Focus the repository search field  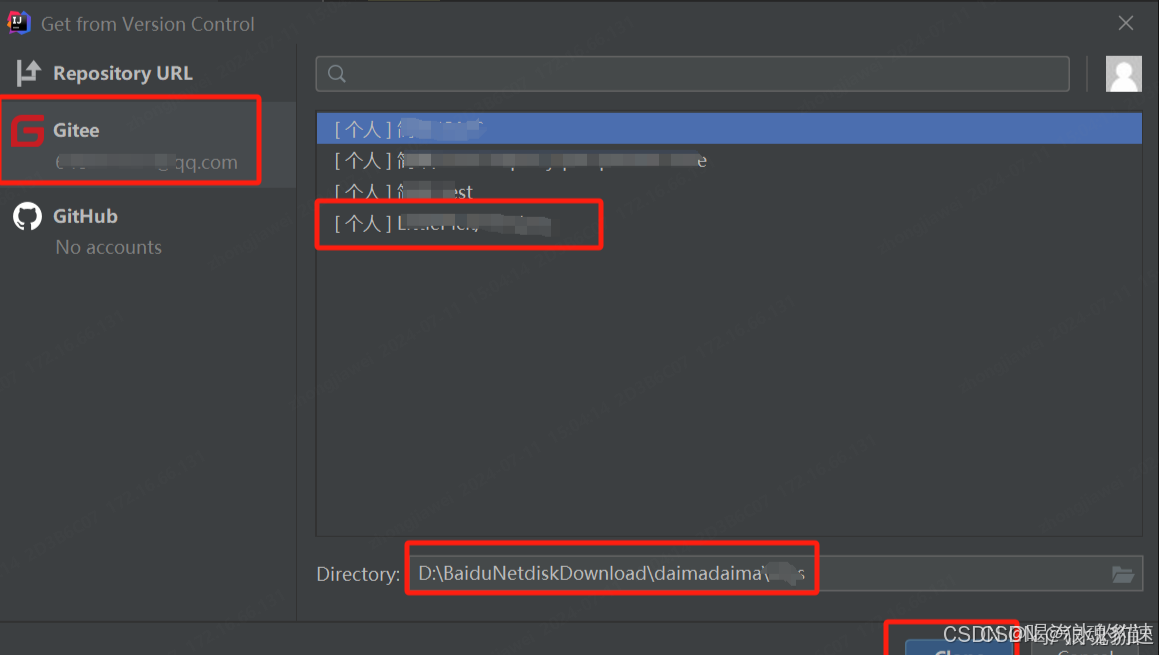click(693, 74)
